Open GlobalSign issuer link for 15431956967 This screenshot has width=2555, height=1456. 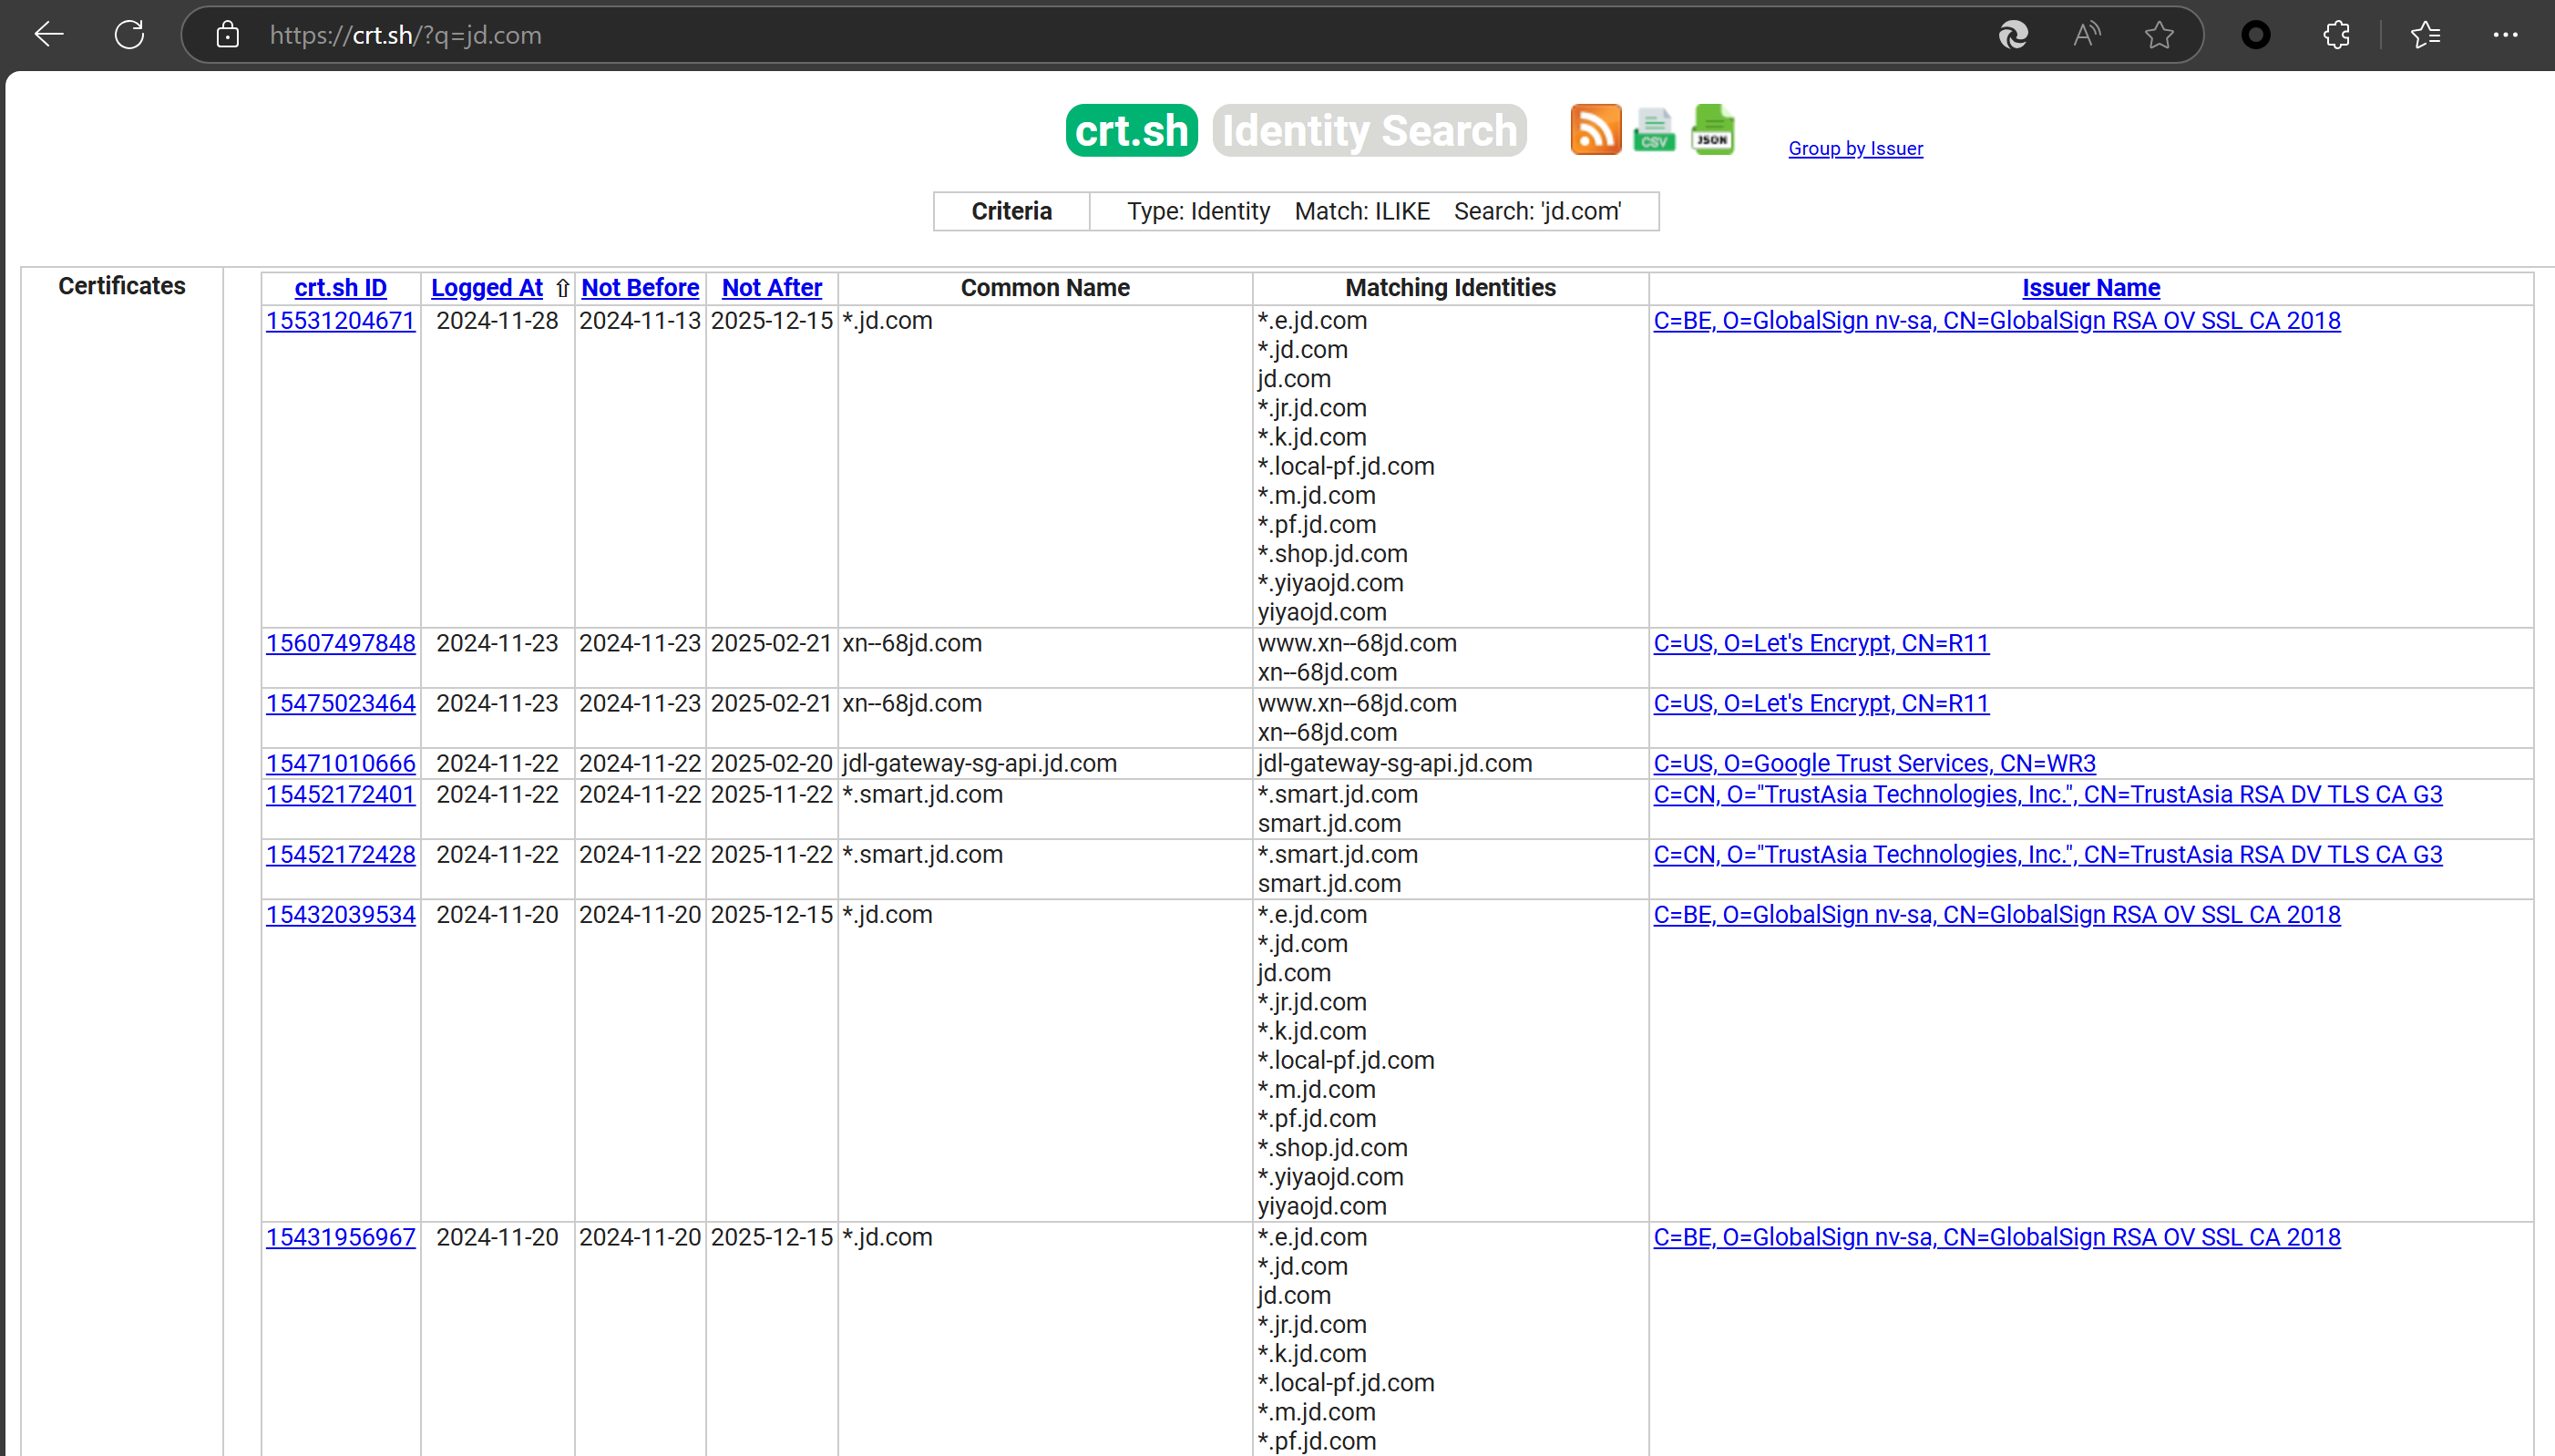point(1996,1238)
